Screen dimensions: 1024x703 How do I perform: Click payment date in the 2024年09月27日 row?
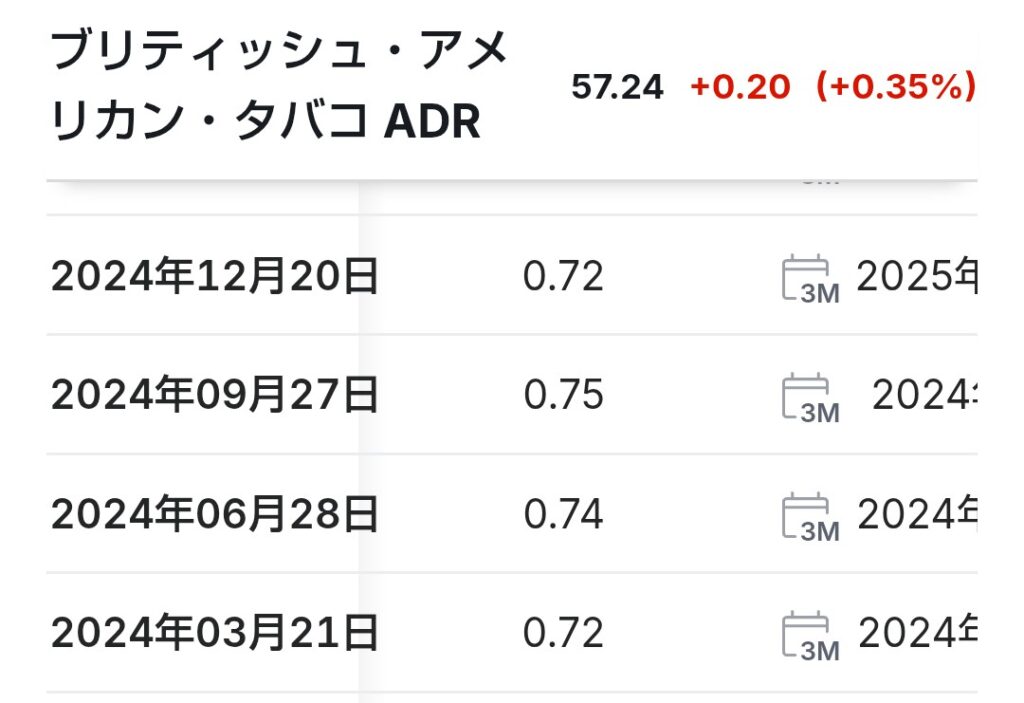pyautogui.click(x=924, y=396)
